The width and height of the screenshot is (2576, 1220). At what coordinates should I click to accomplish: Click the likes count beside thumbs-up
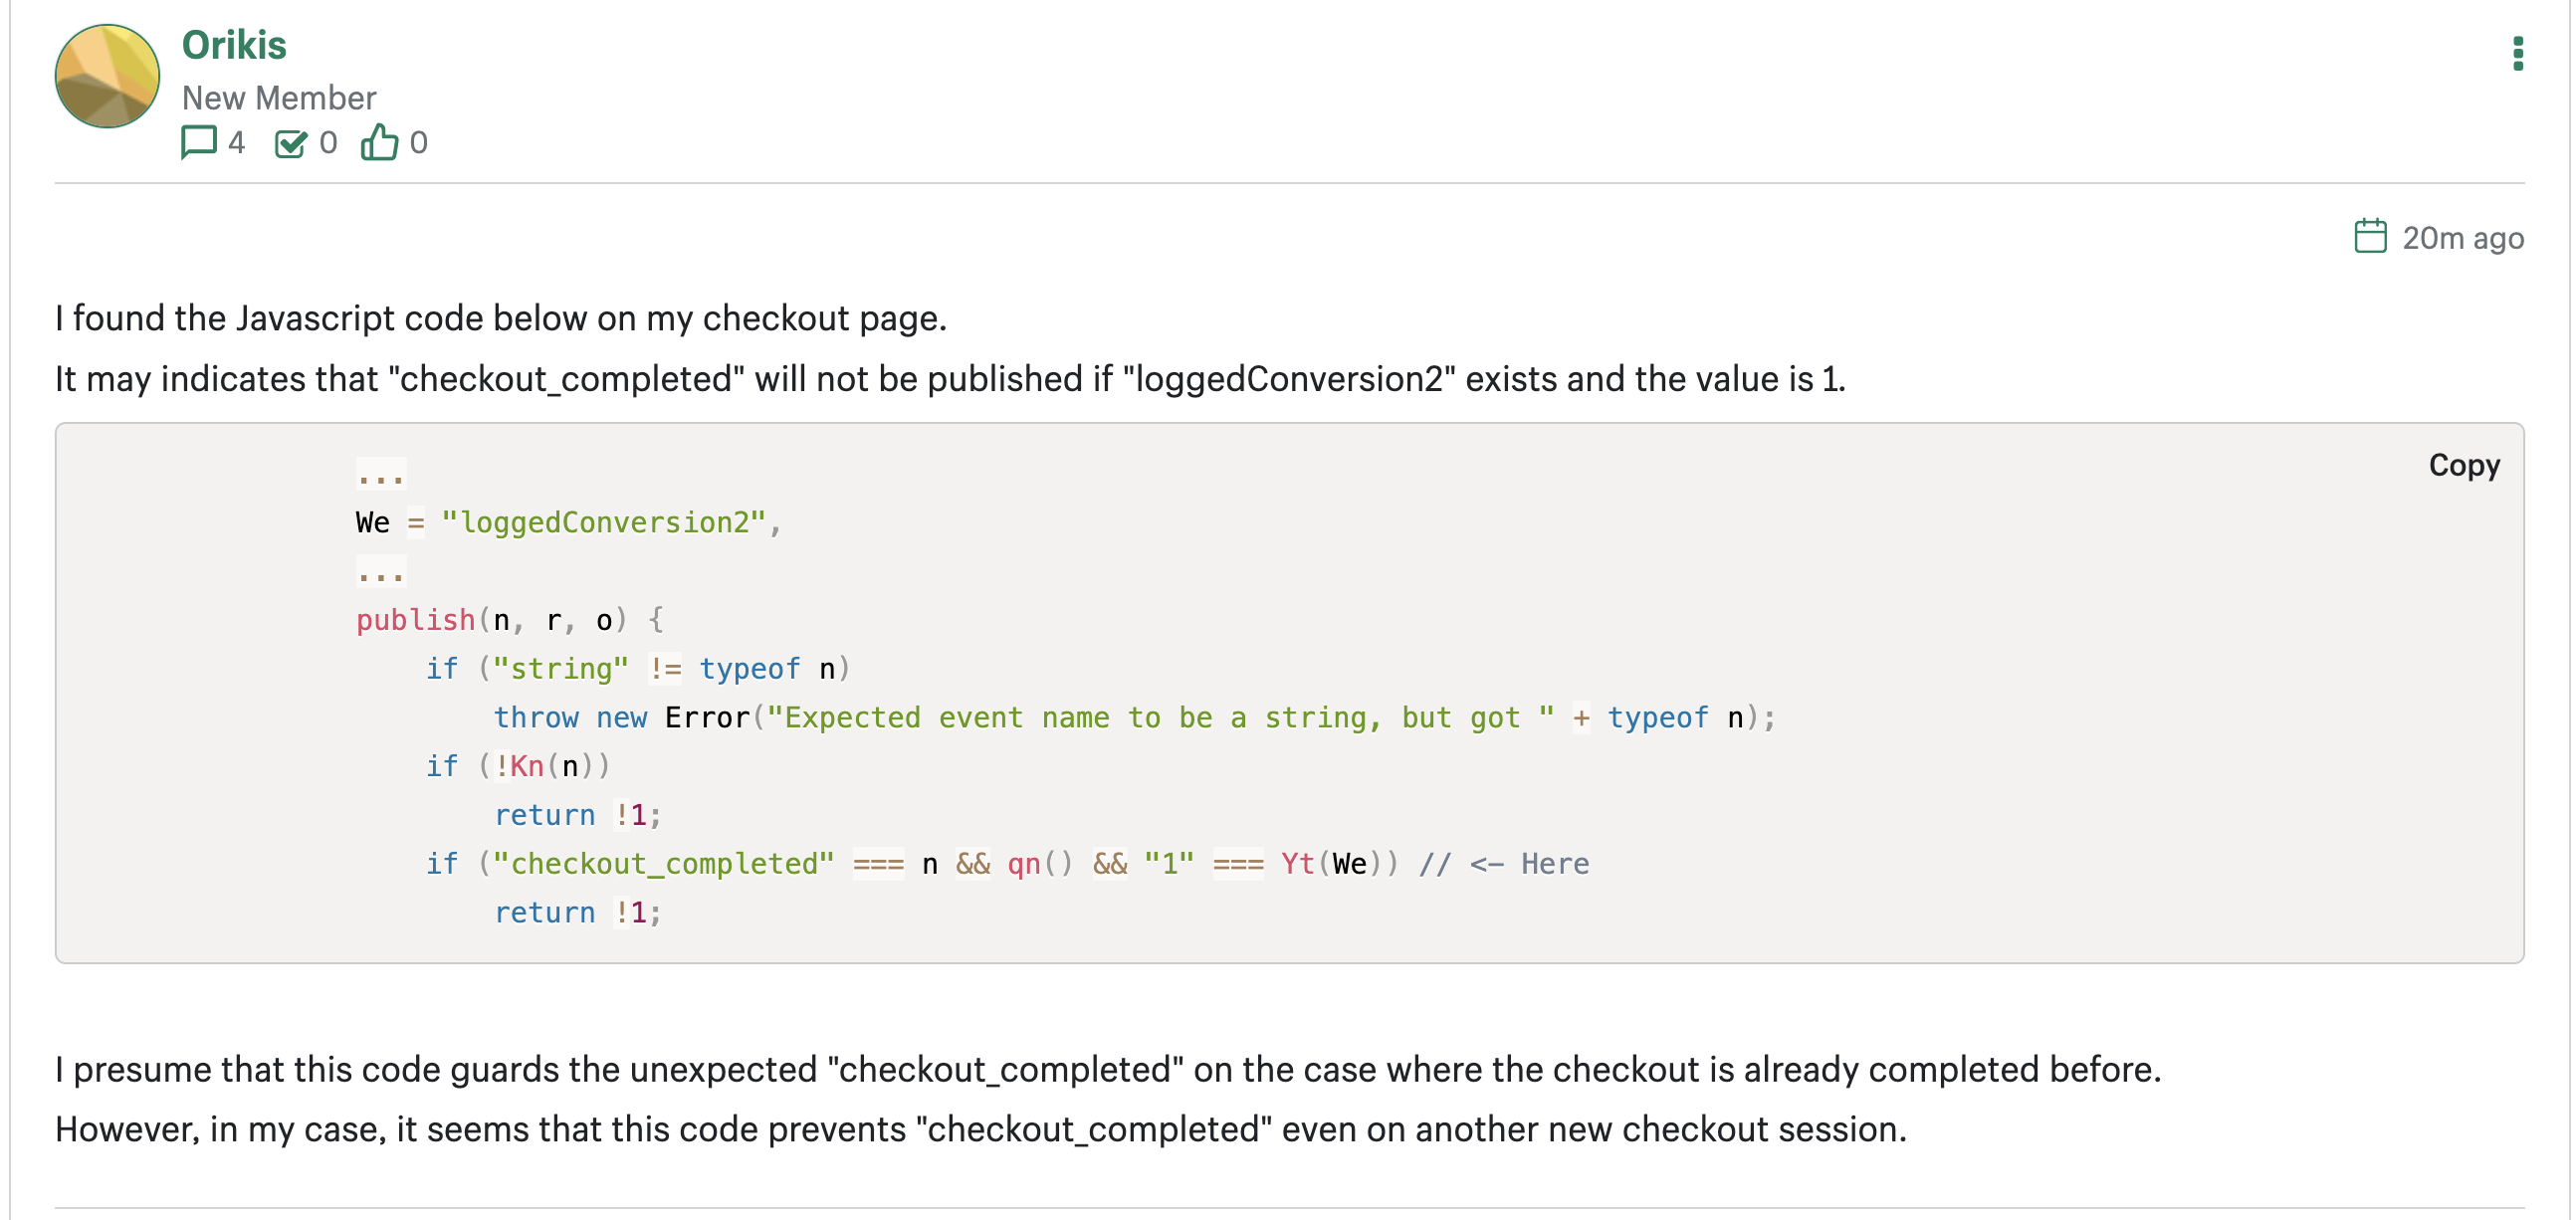pos(419,142)
